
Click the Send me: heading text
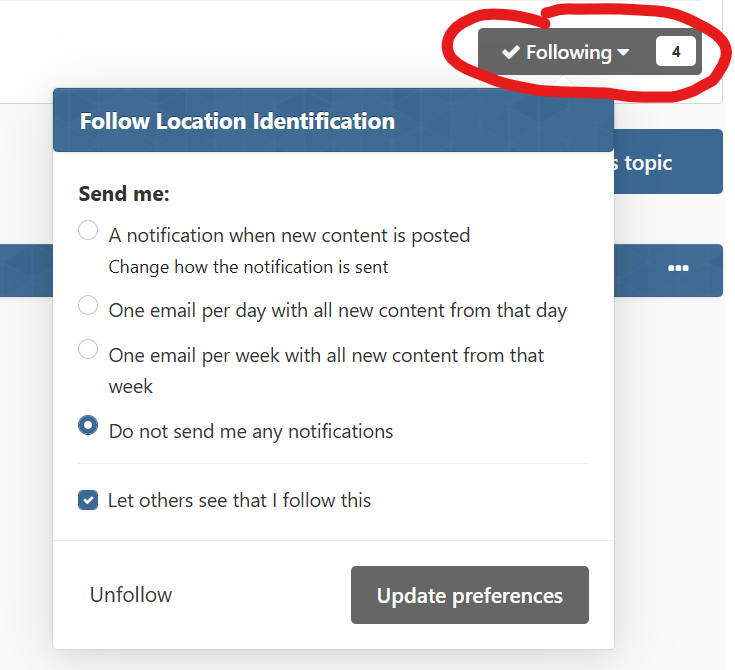pos(124,194)
